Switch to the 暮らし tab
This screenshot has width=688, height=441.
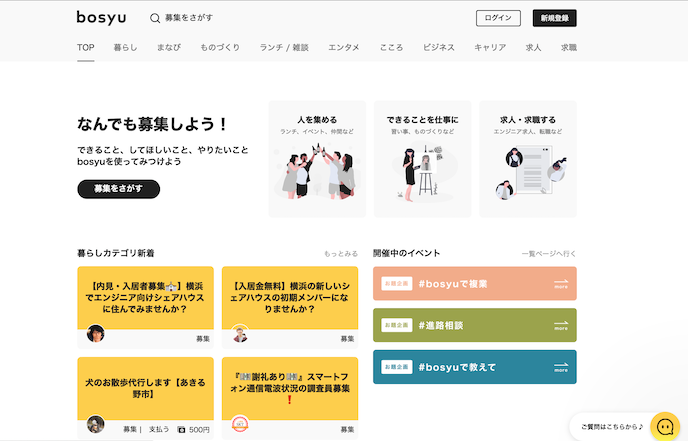tap(125, 47)
